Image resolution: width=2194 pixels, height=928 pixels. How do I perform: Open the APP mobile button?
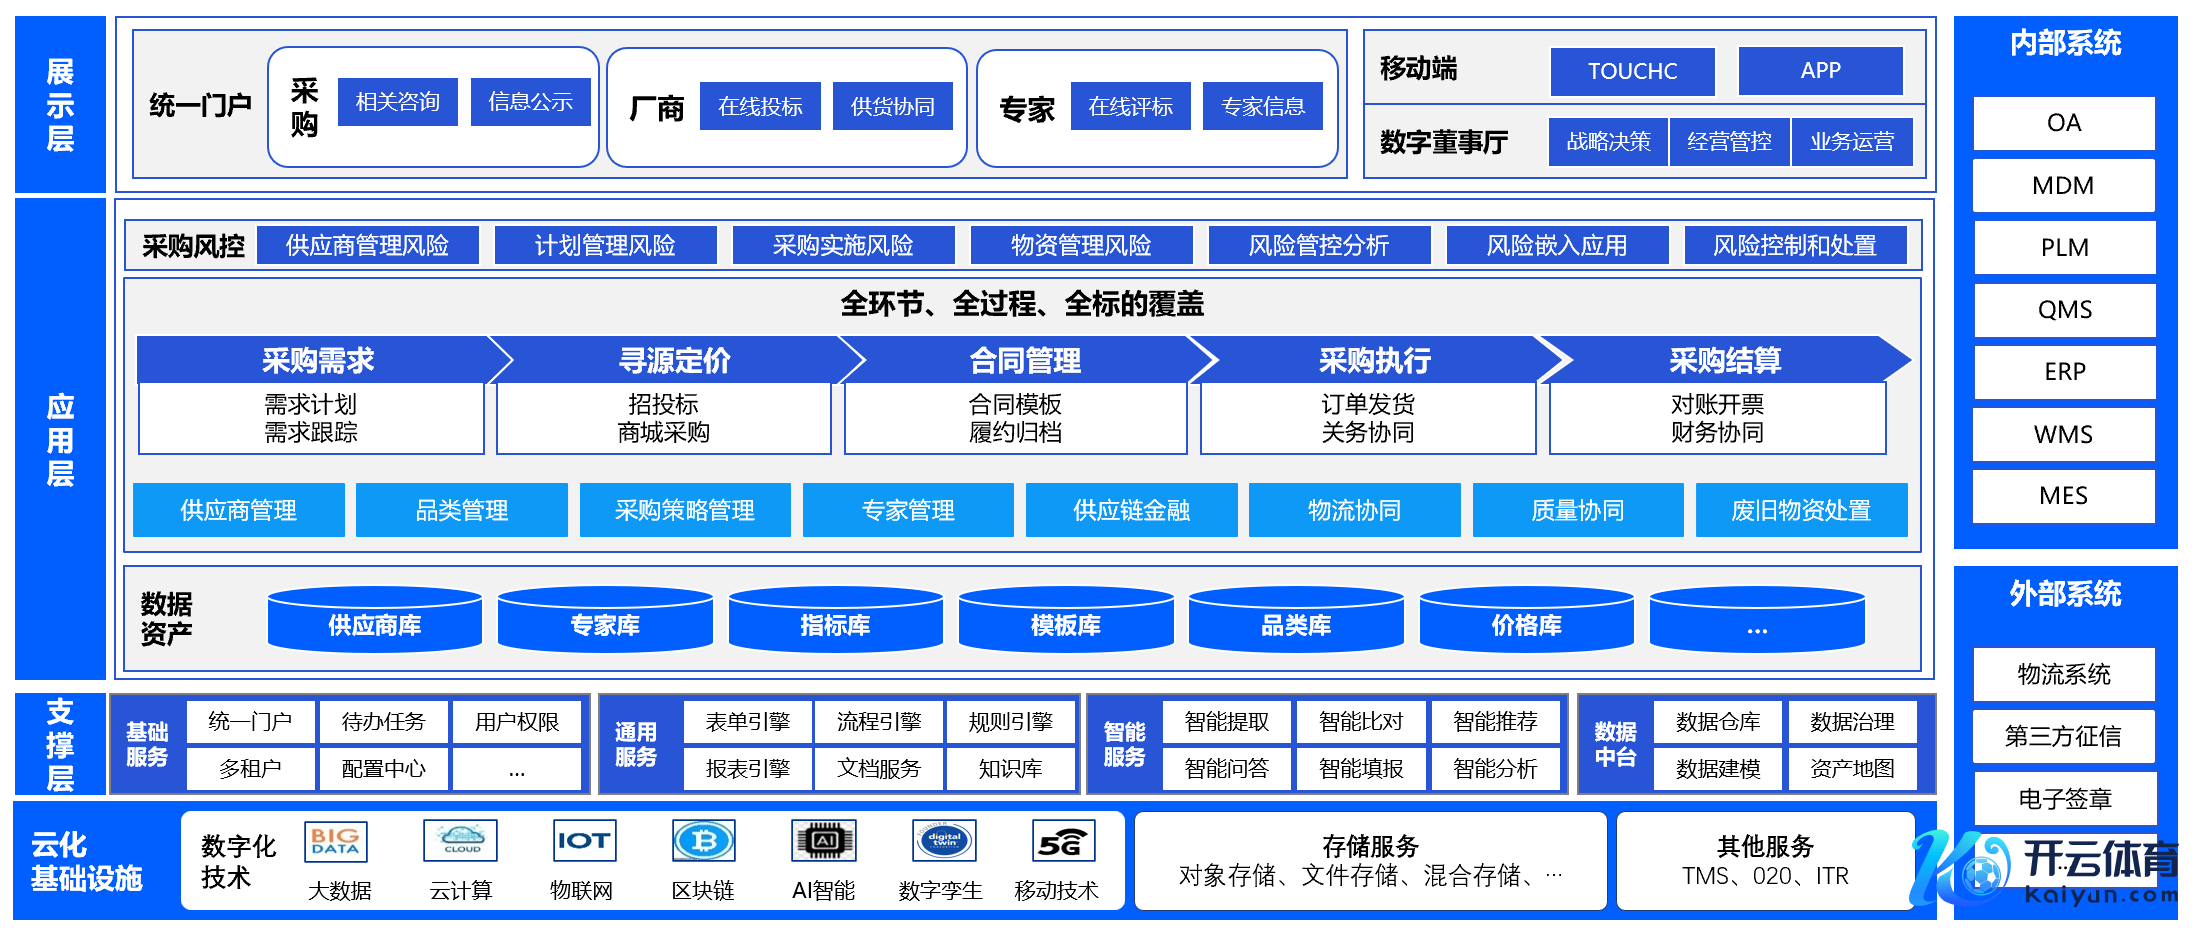[1820, 70]
